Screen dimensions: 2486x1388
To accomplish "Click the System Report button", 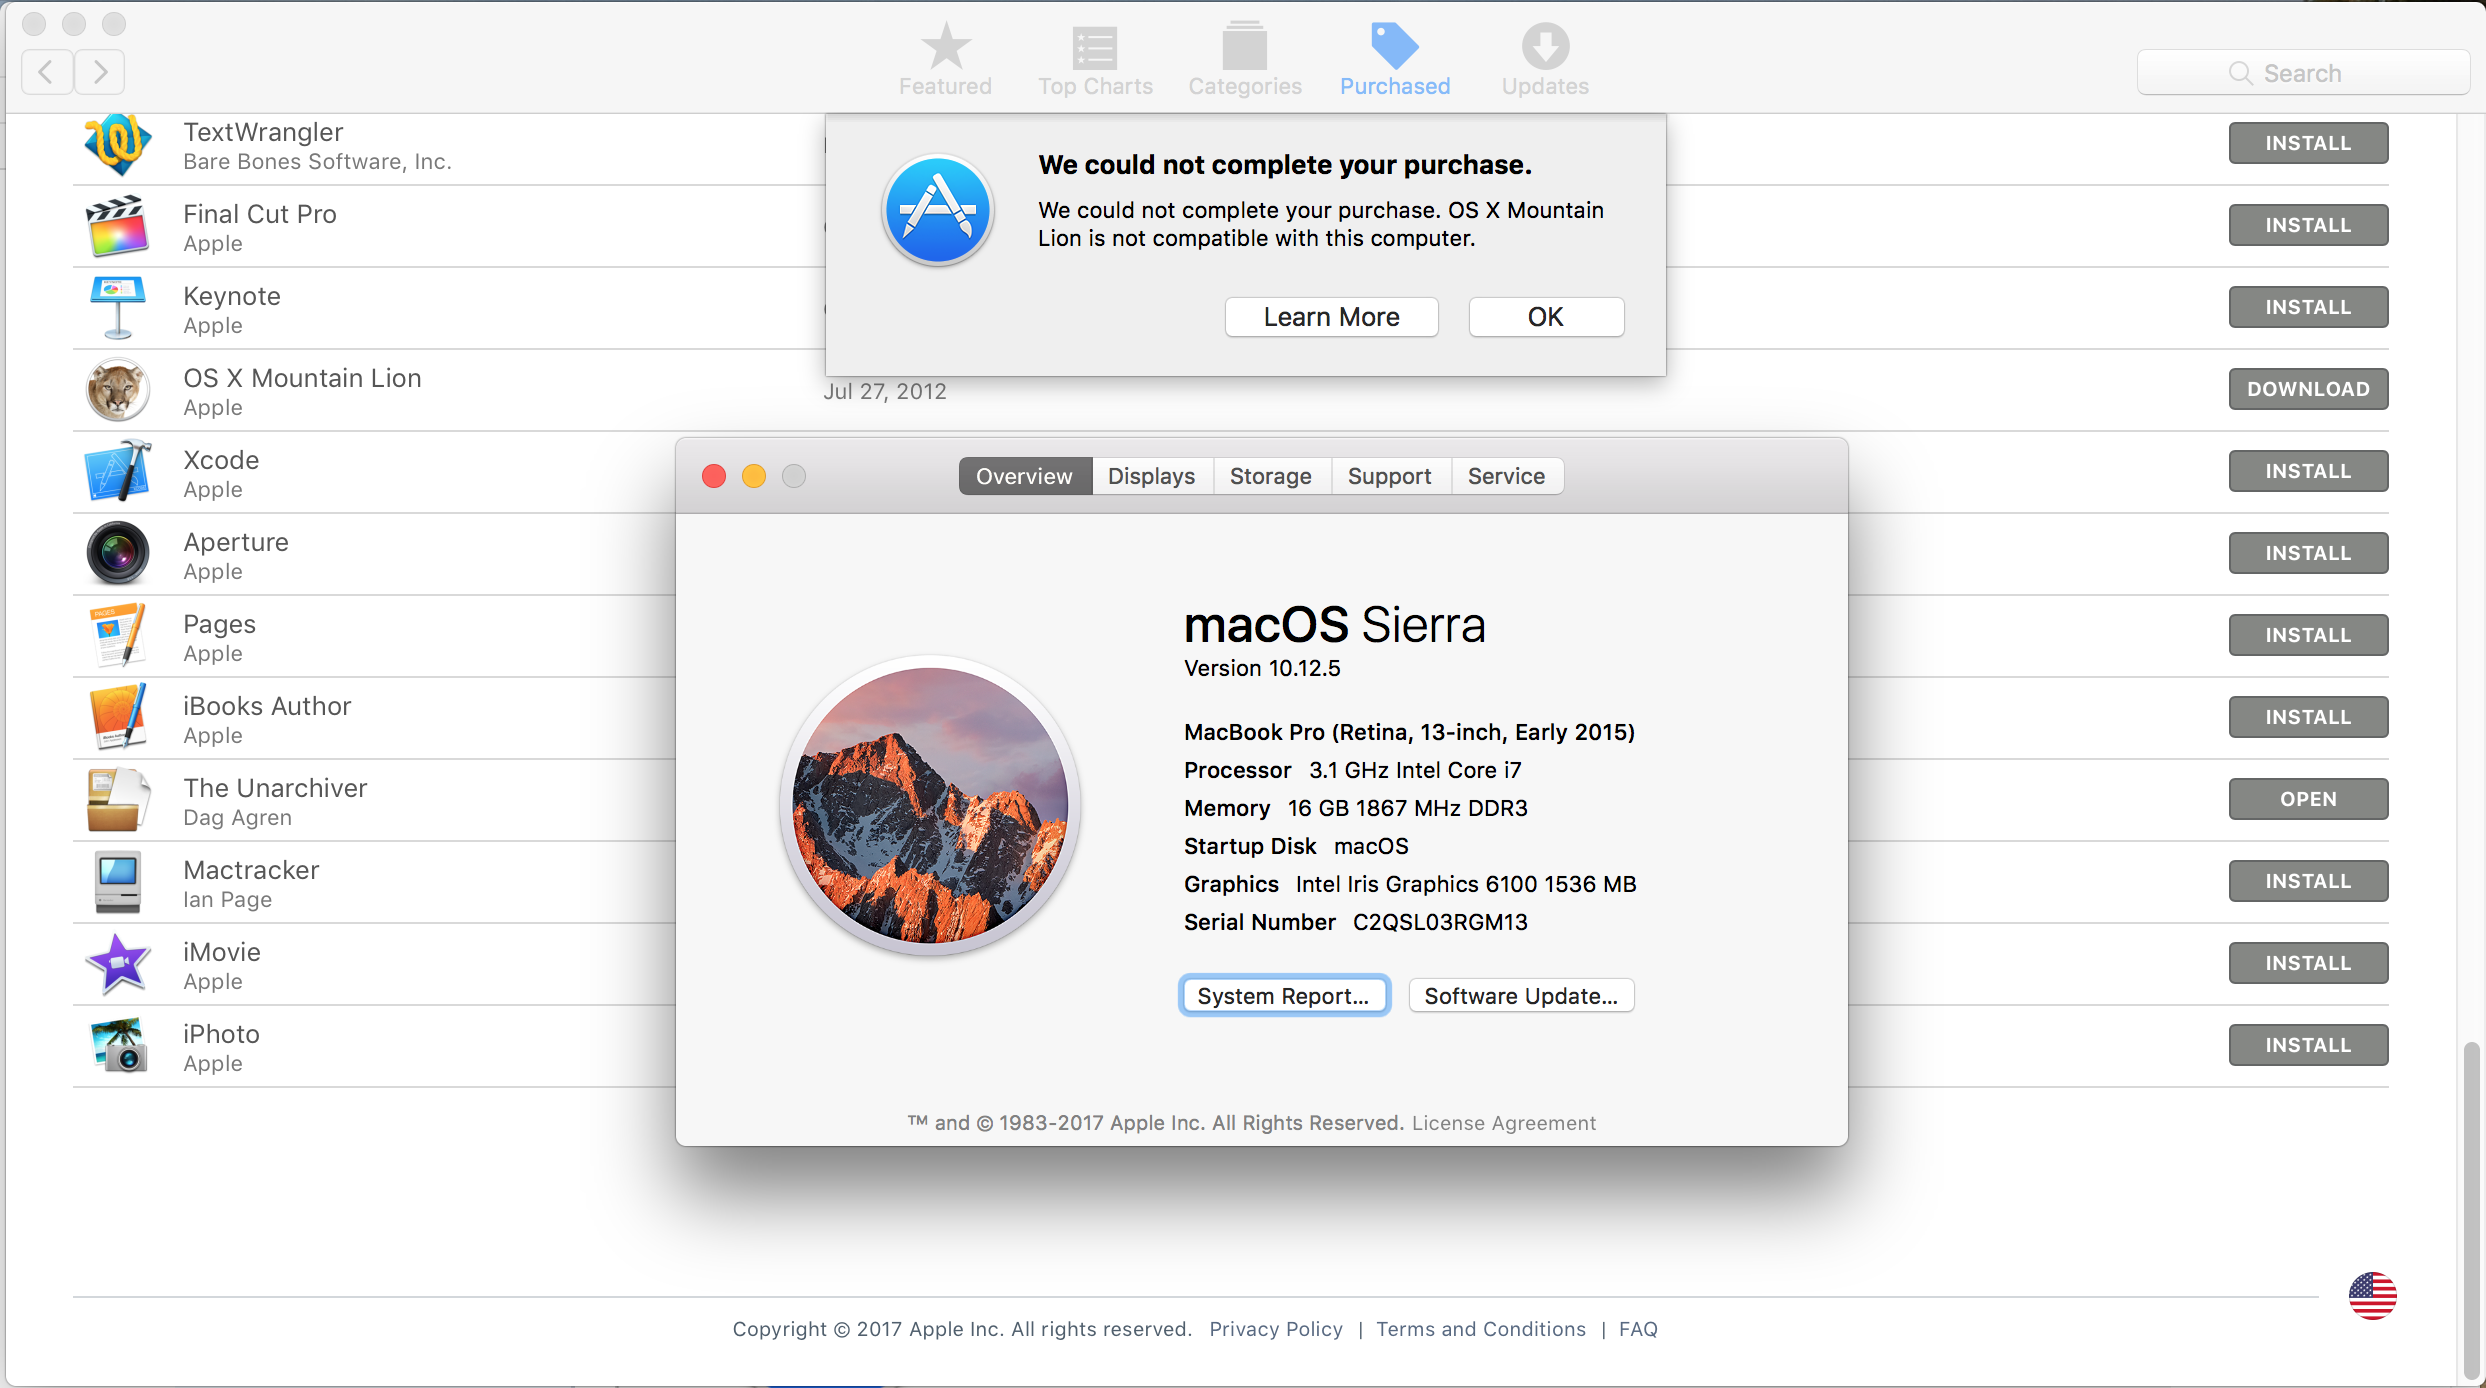I will [x=1283, y=996].
